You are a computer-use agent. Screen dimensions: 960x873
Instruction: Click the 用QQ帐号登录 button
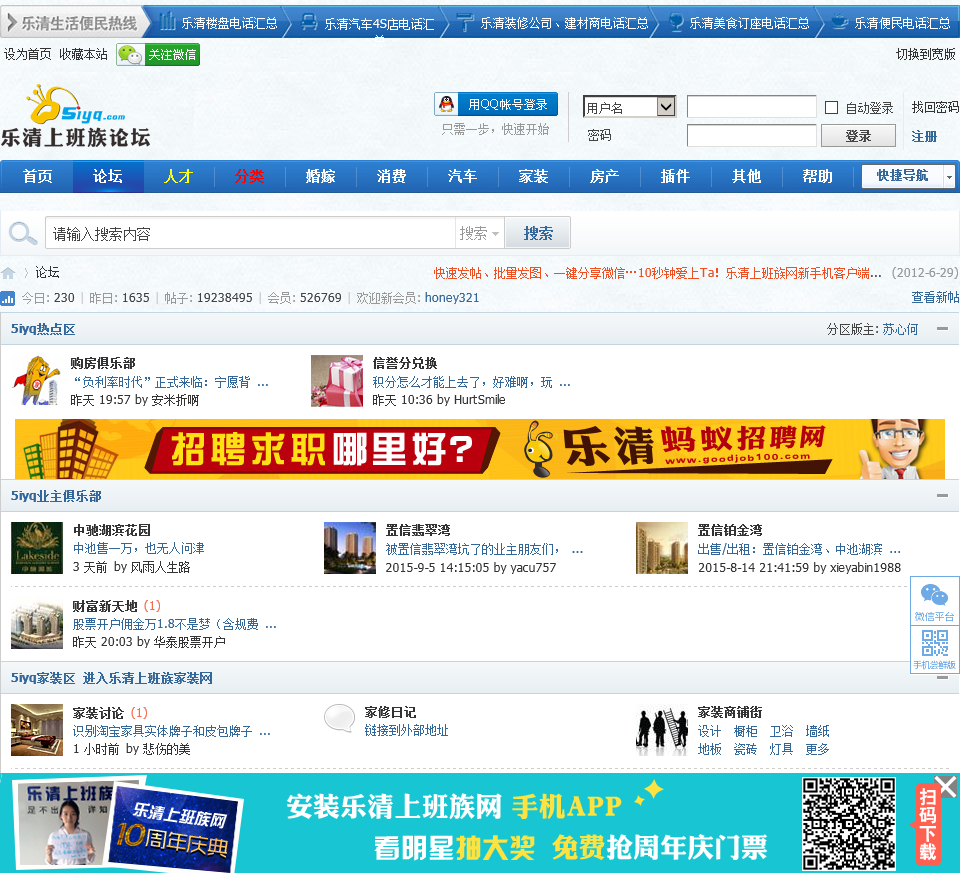point(496,104)
